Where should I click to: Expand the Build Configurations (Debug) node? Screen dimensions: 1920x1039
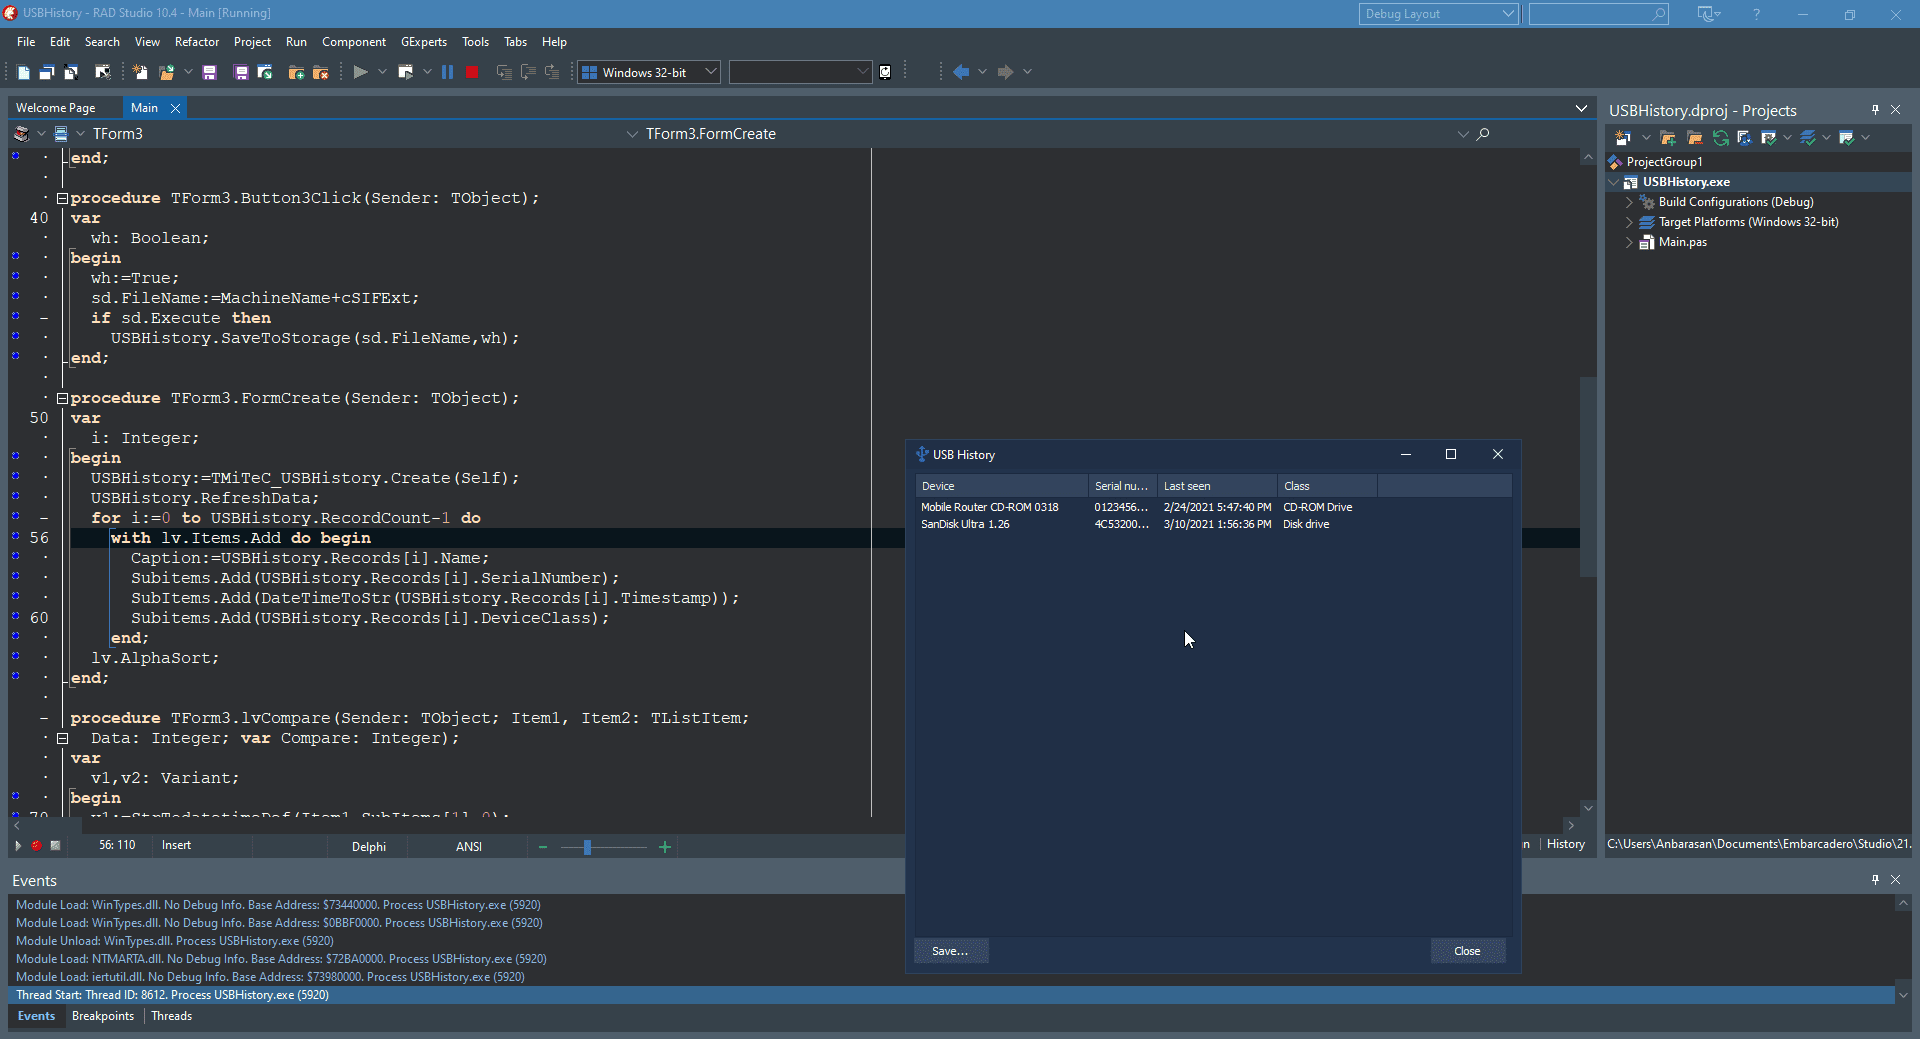1629,202
